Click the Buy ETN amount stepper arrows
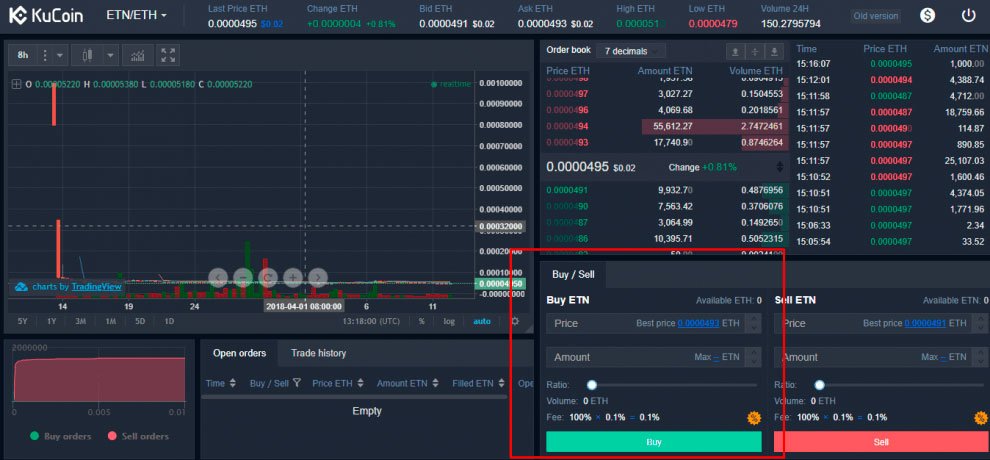Viewport: 990px width, 460px height. pos(753,357)
